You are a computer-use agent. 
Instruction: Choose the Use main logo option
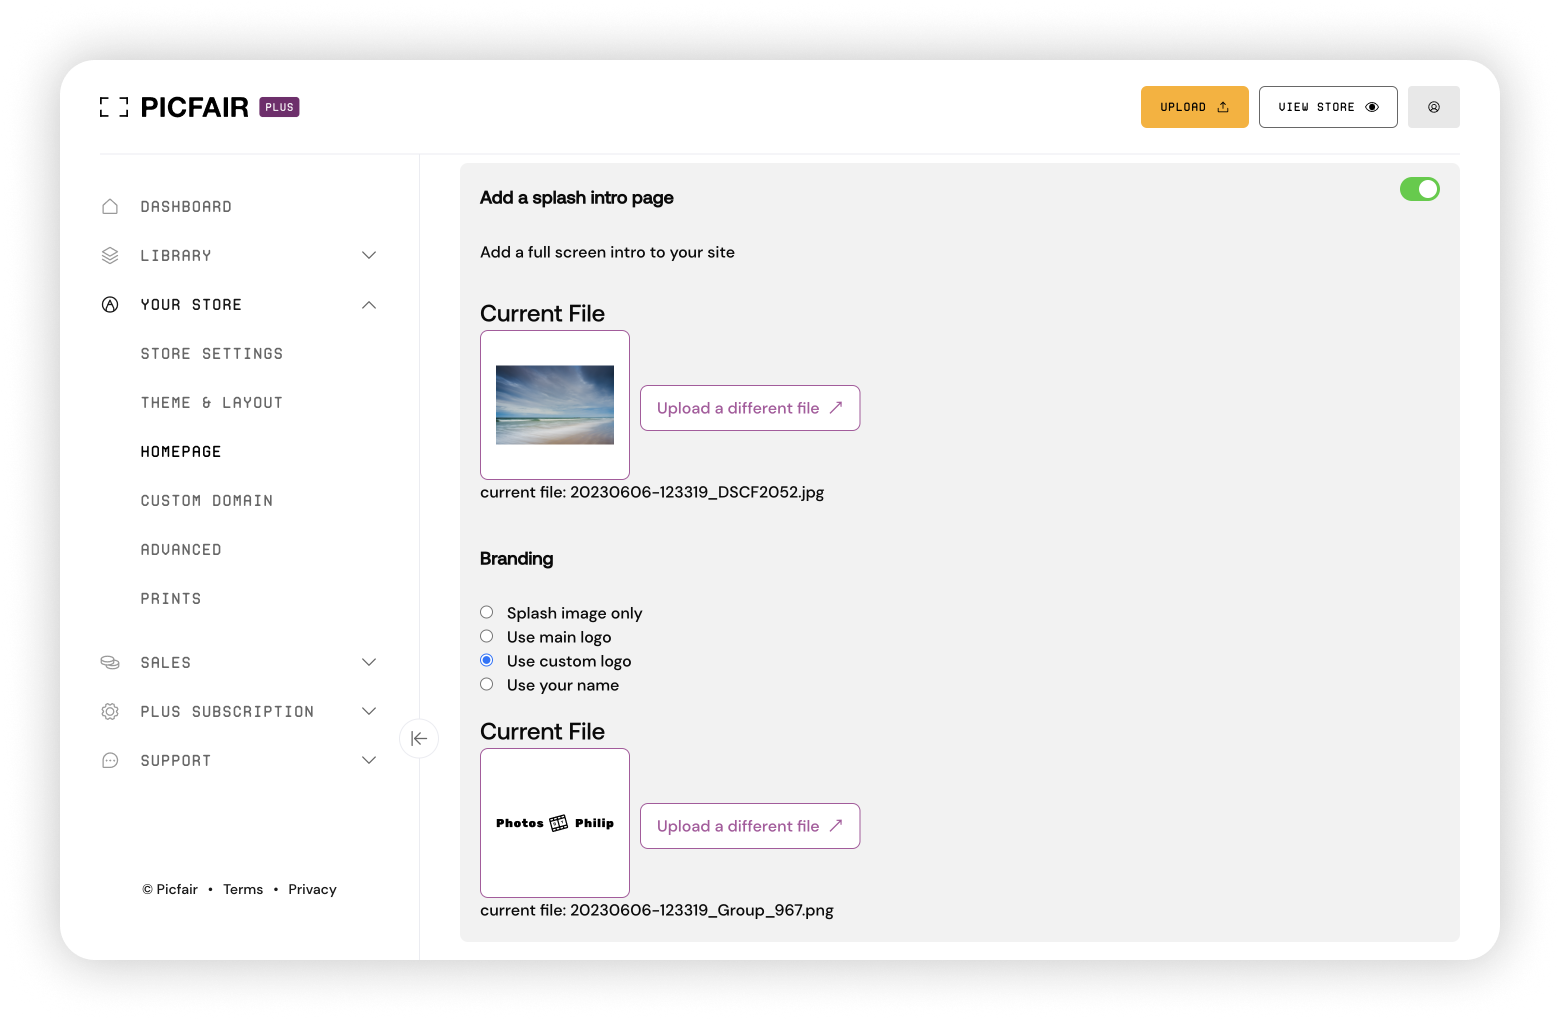click(x=487, y=636)
